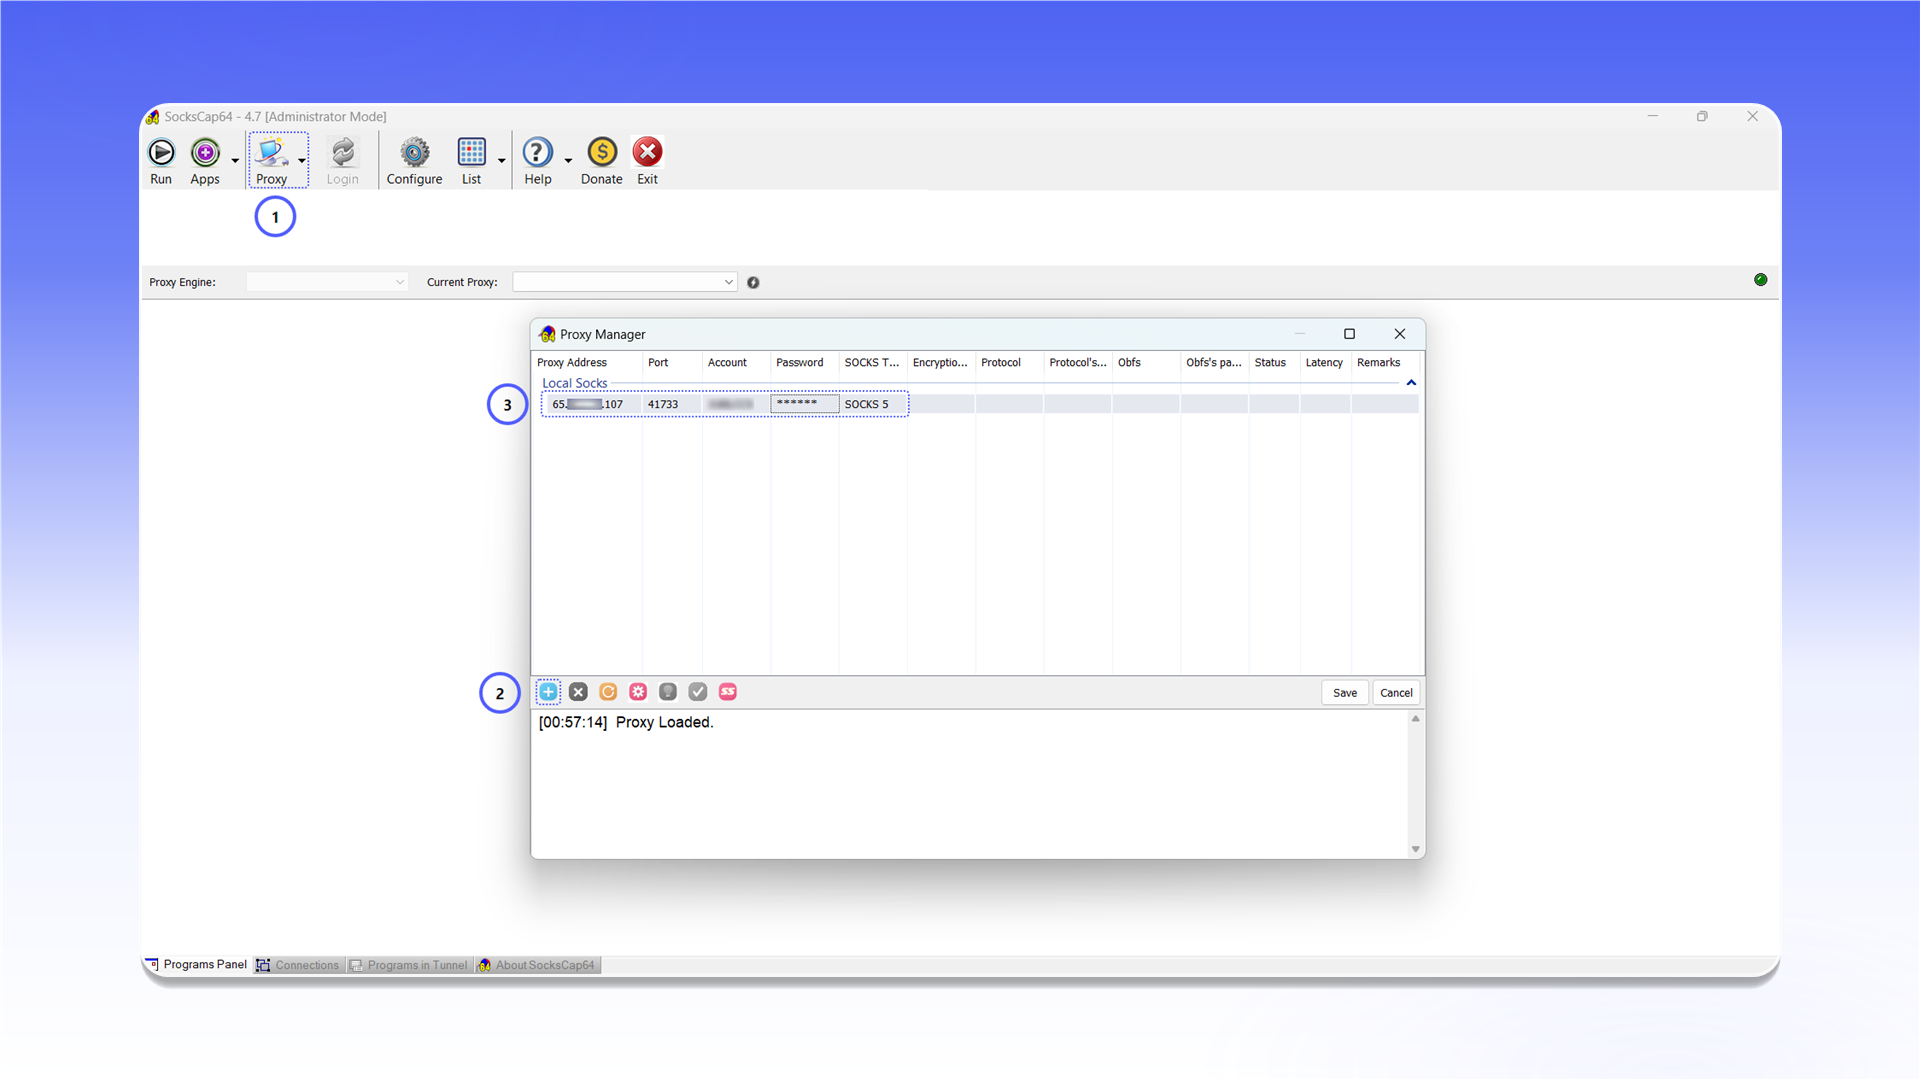This screenshot has width=1920, height=1080.
Task: Expand the List dropdown arrow
Action: (x=501, y=161)
